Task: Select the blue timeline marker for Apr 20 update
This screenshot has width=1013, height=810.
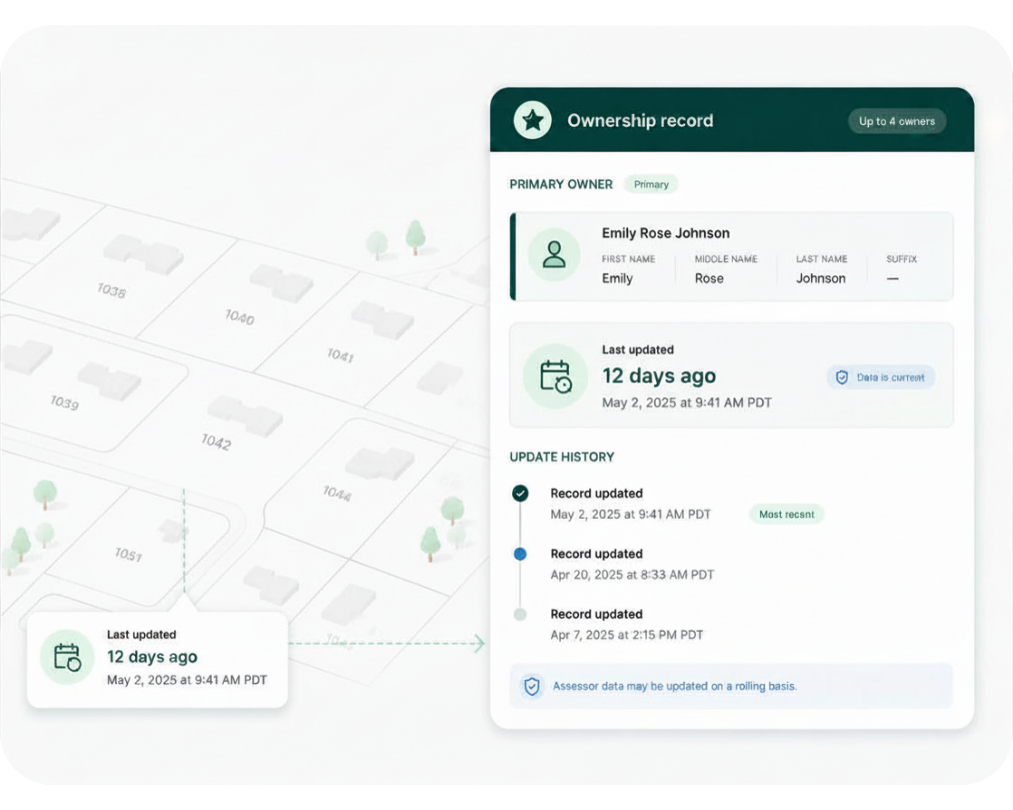Action: click(x=520, y=554)
